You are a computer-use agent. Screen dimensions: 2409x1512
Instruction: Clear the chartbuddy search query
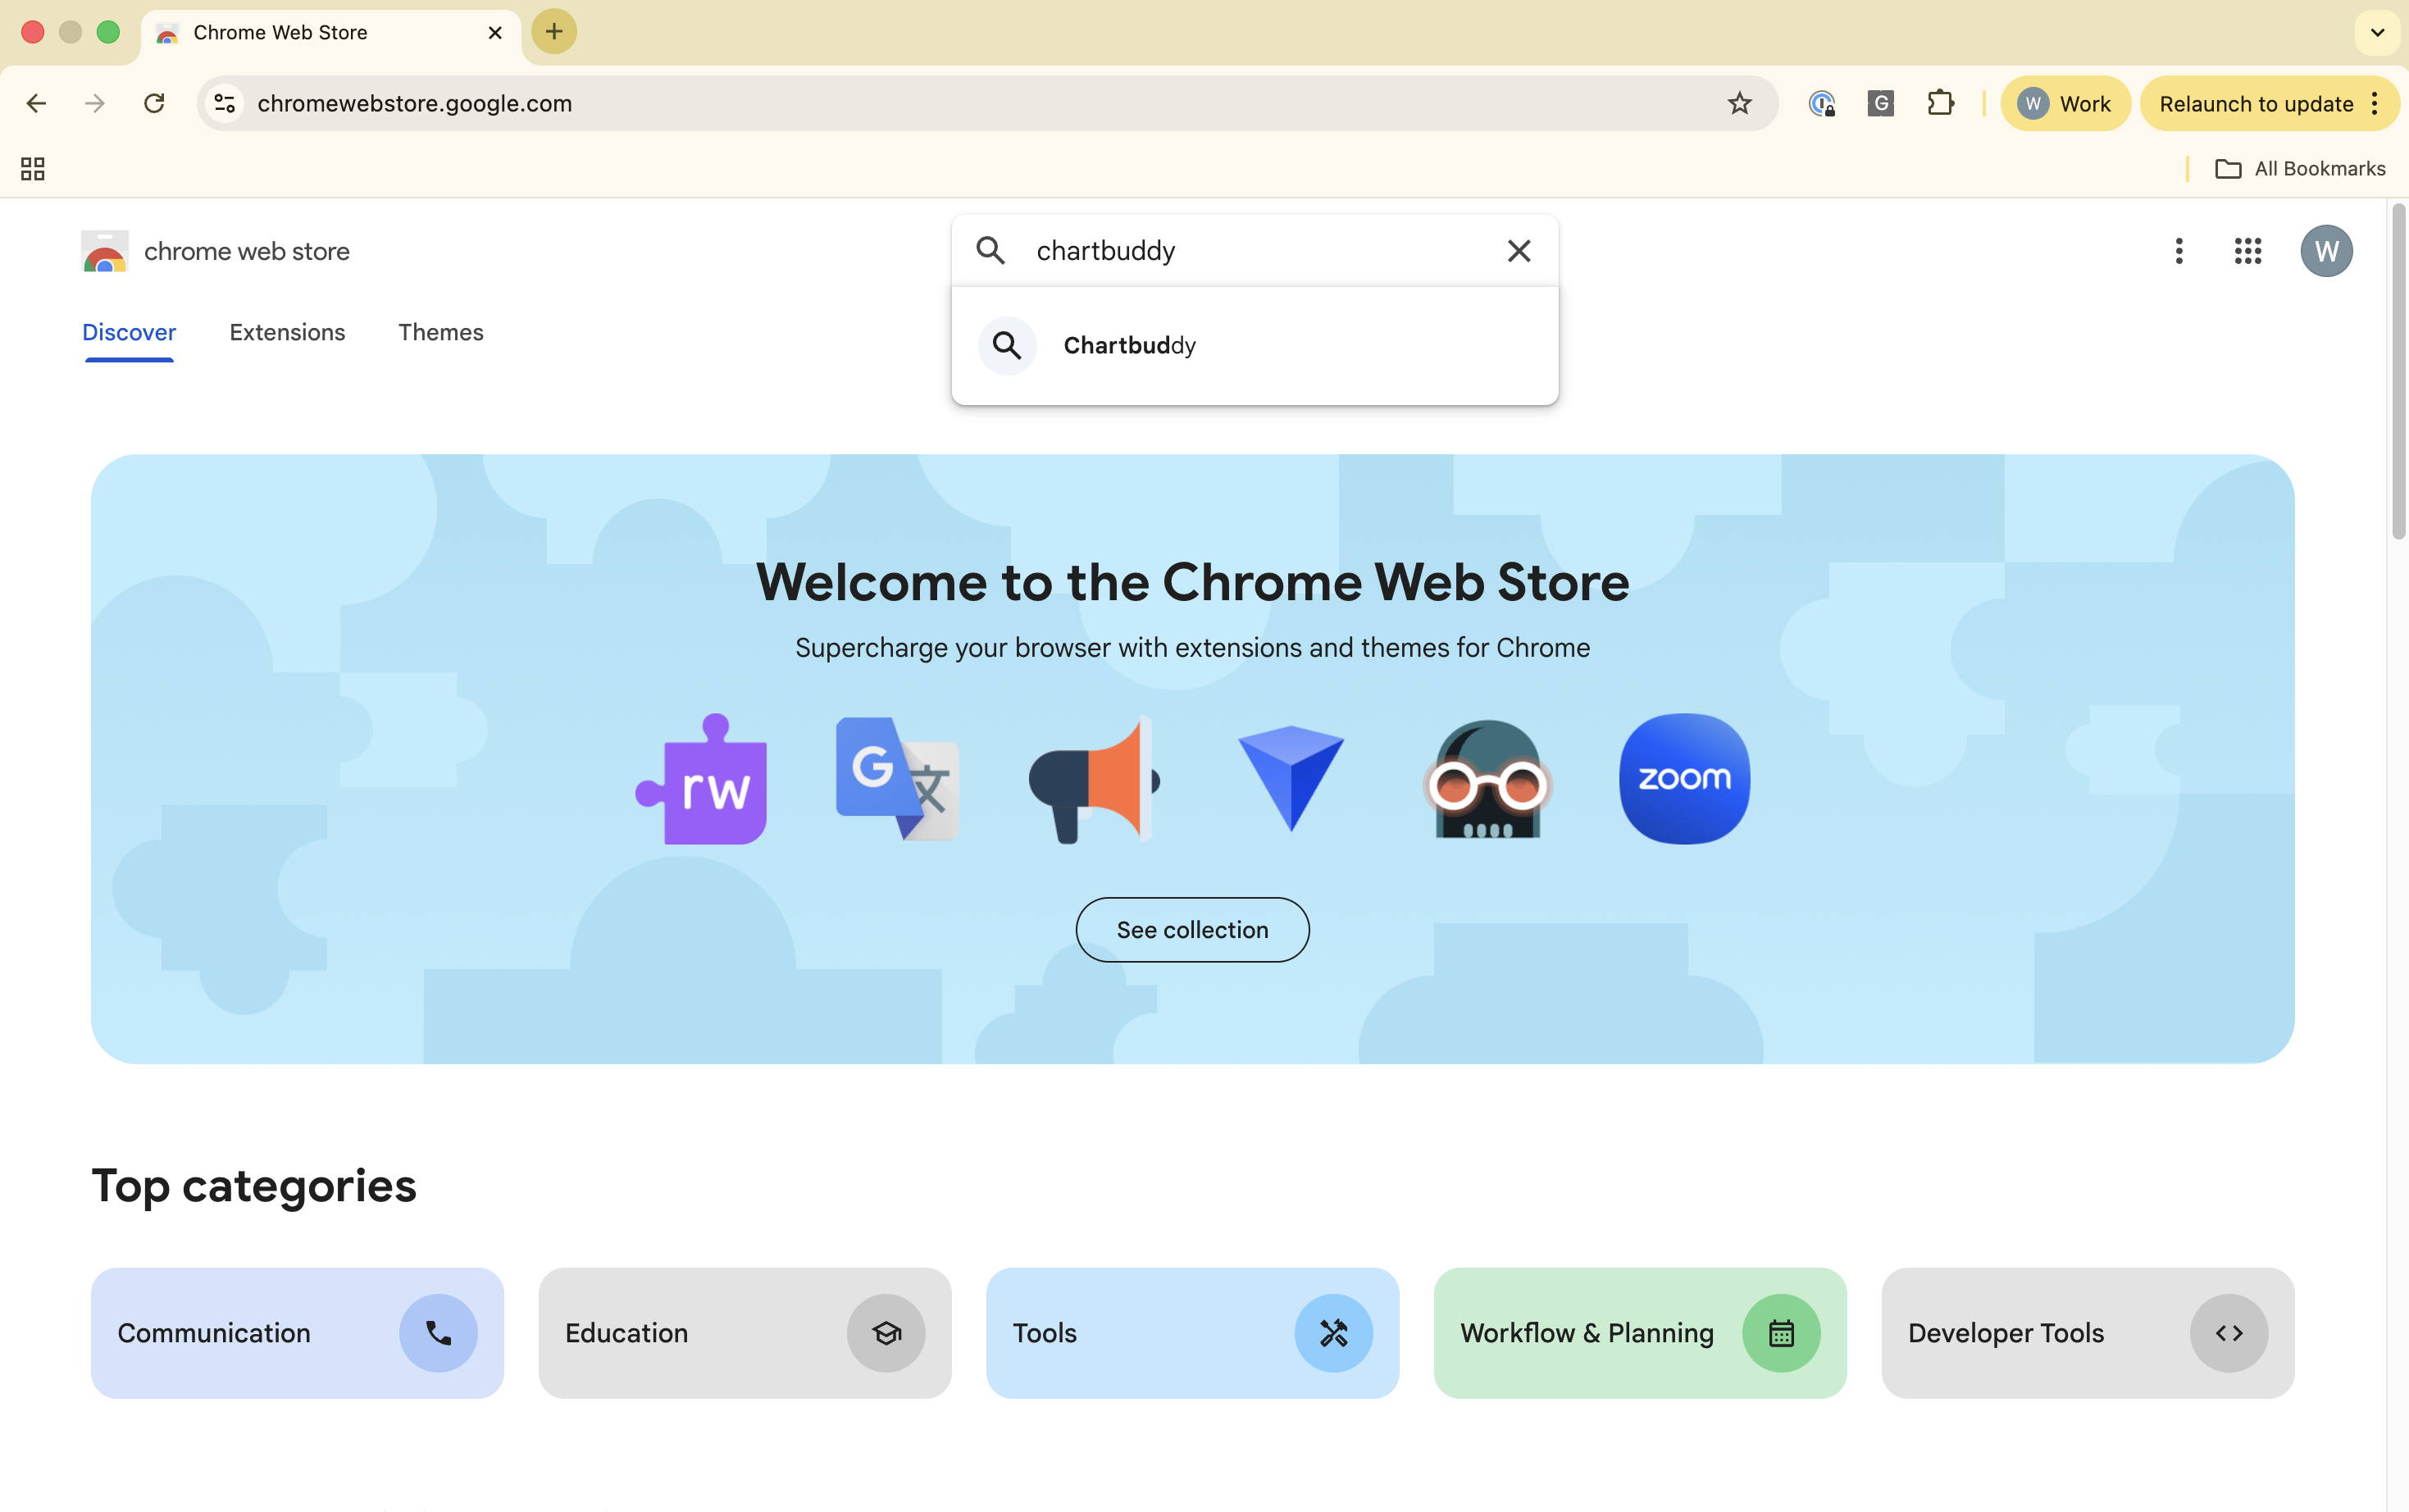1518,250
